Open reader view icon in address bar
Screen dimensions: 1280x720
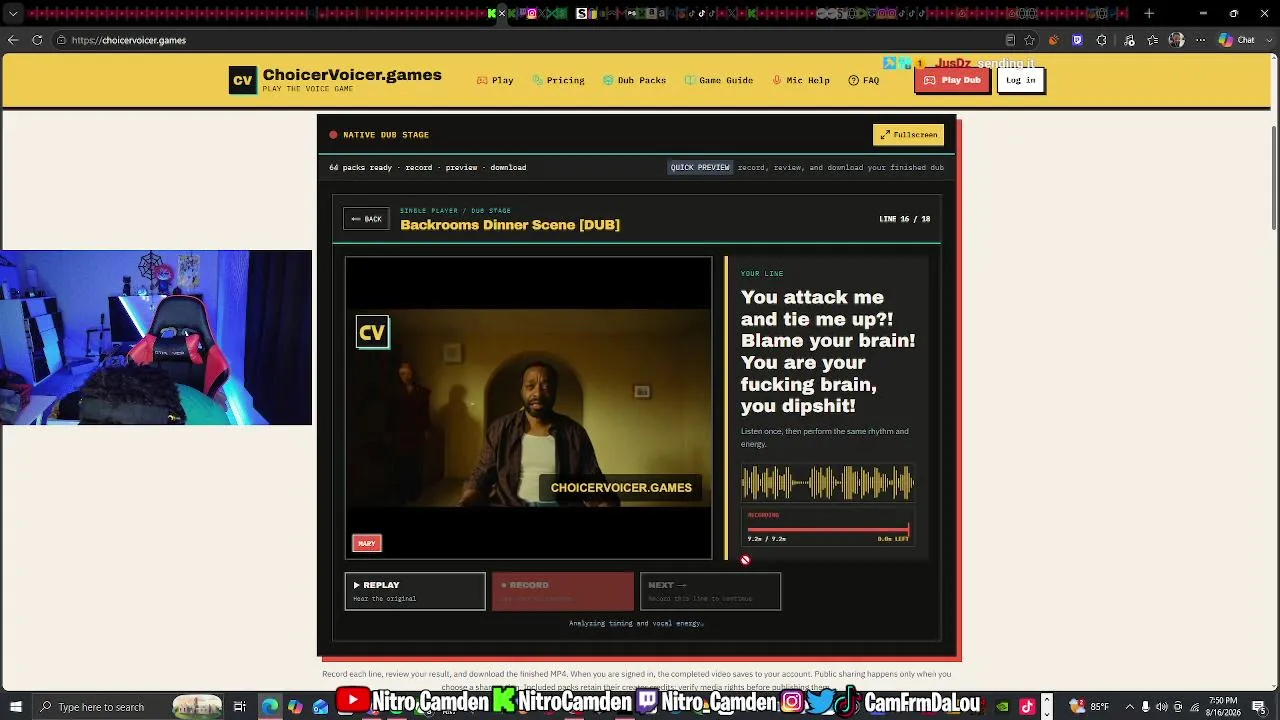click(x=1010, y=40)
